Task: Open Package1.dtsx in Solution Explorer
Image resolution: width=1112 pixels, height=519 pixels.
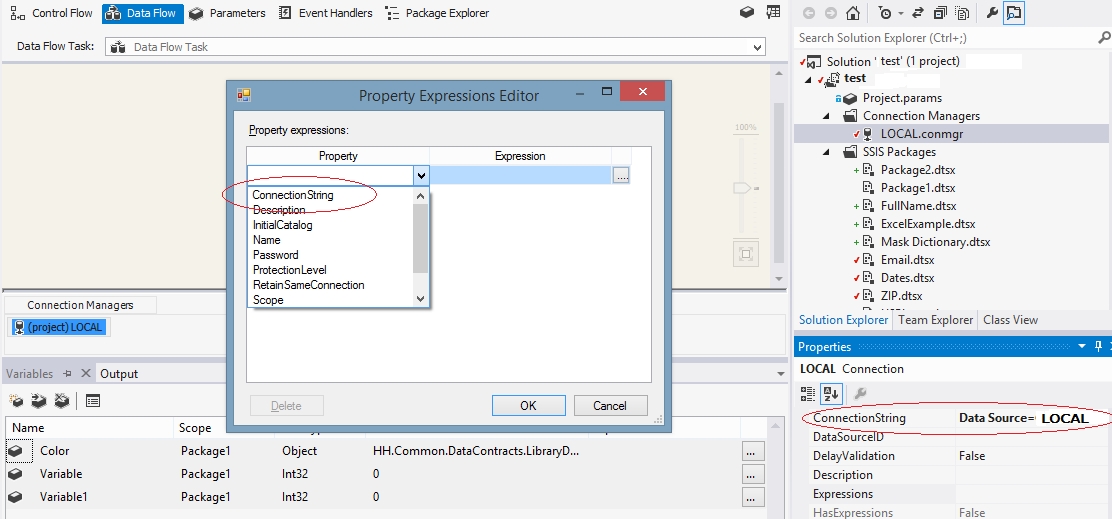Action: point(918,188)
